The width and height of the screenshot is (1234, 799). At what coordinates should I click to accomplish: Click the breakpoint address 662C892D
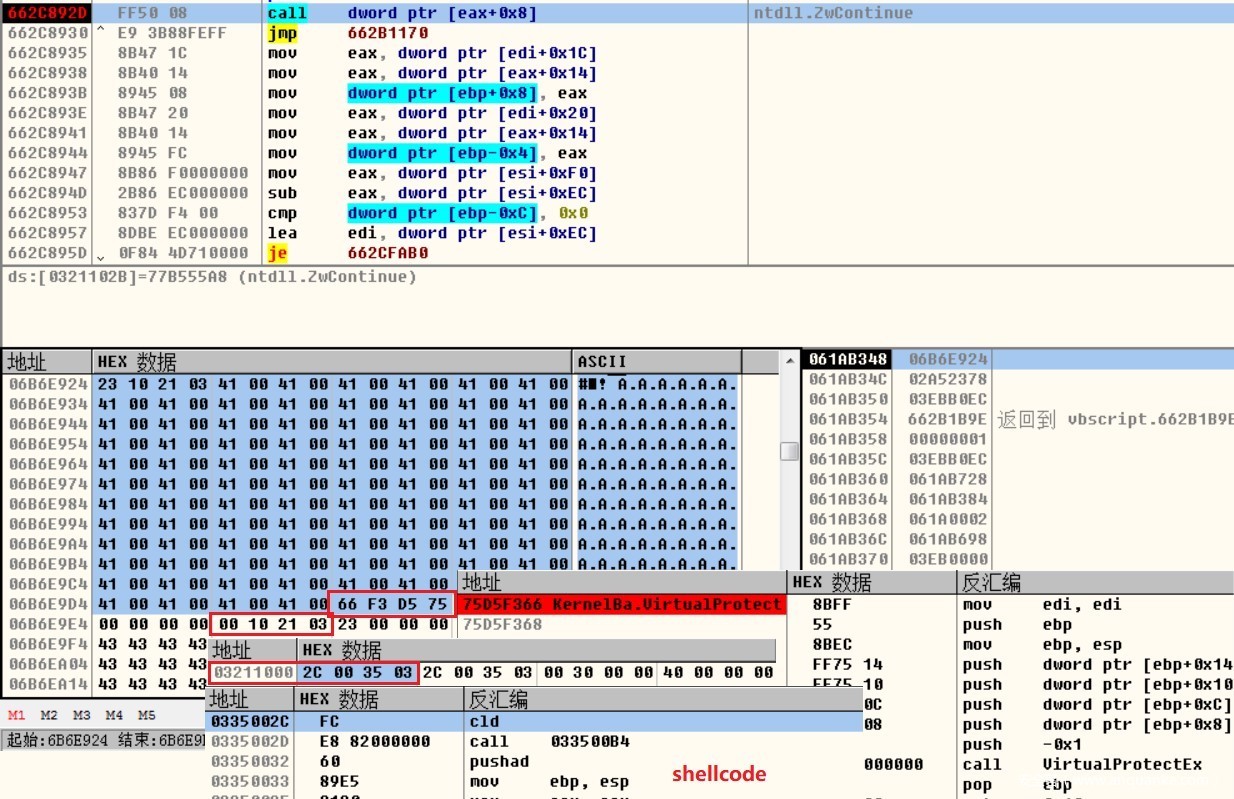tap(47, 13)
